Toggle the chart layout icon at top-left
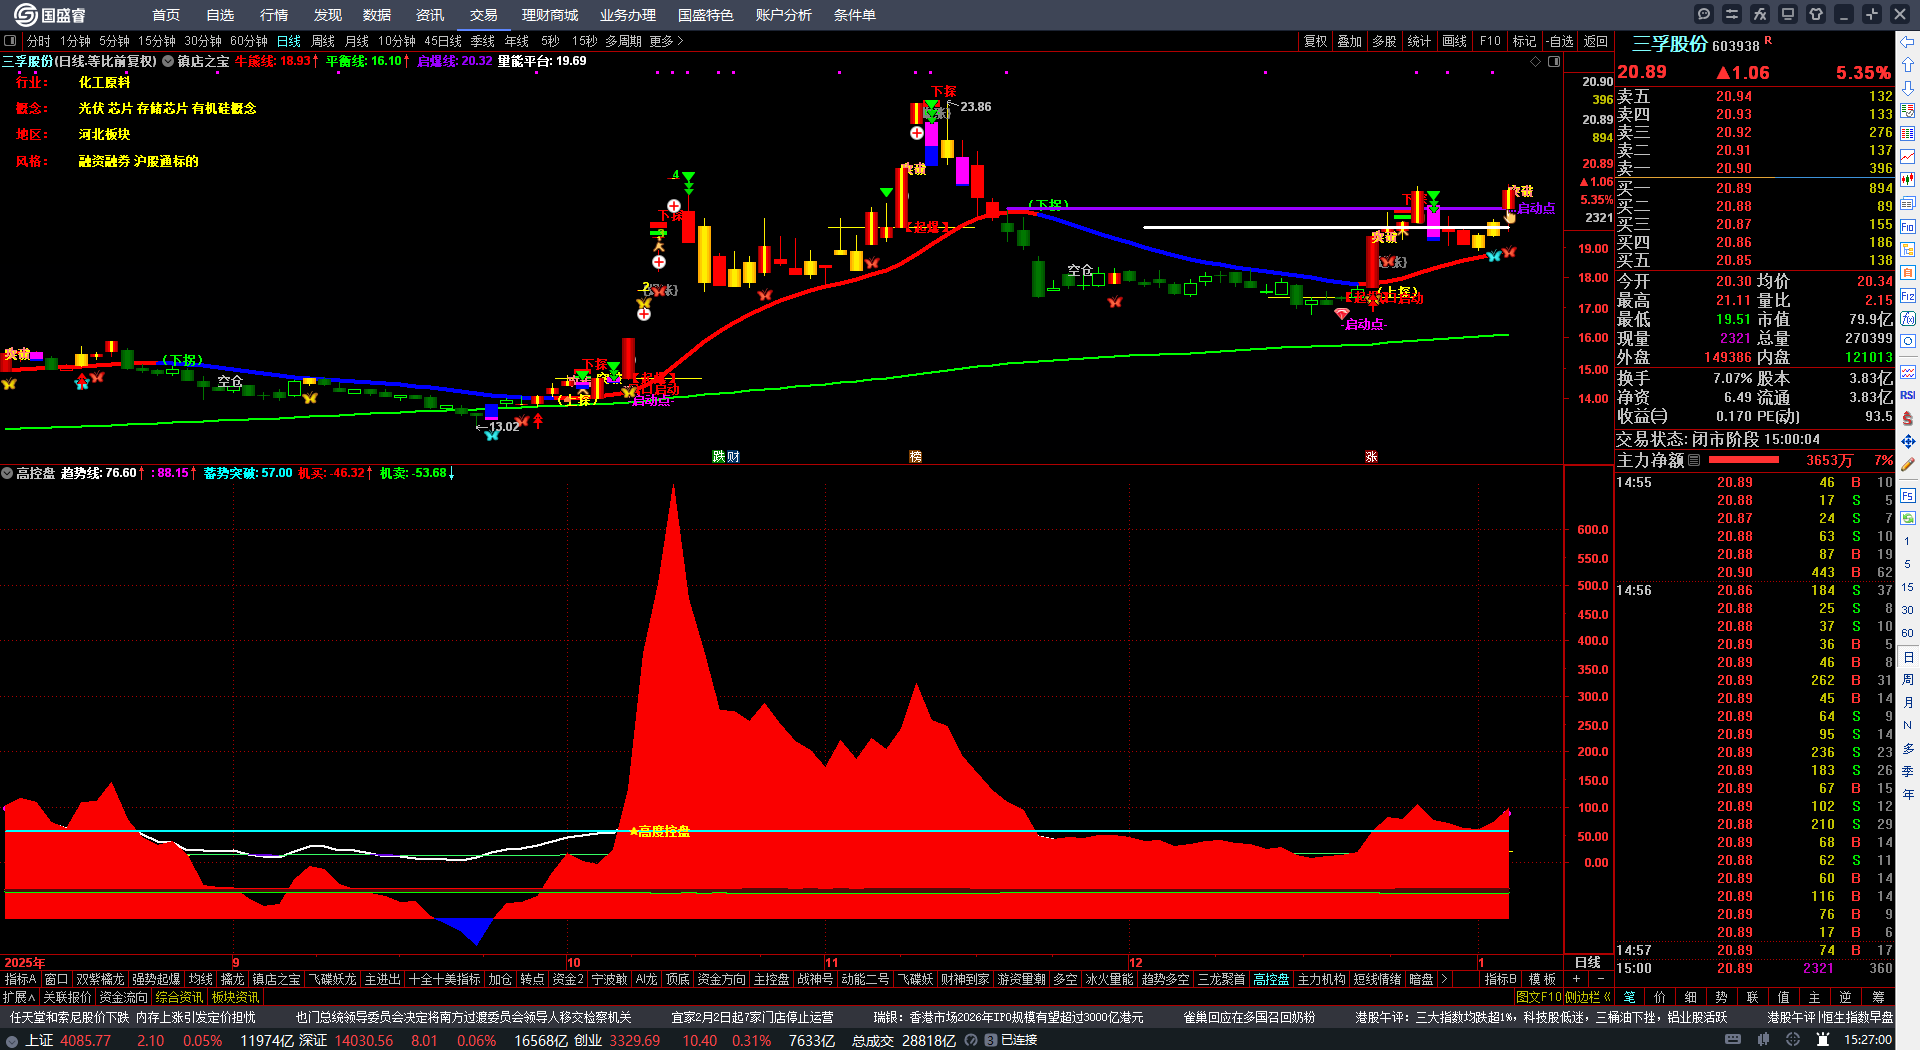Screen dimensions: 1920x1050 [x=10, y=41]
